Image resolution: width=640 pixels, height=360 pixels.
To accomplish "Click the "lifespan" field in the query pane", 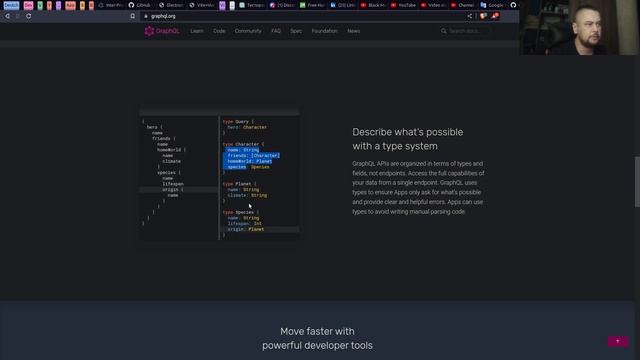I will pyautogui.click(x=173, y=184).
